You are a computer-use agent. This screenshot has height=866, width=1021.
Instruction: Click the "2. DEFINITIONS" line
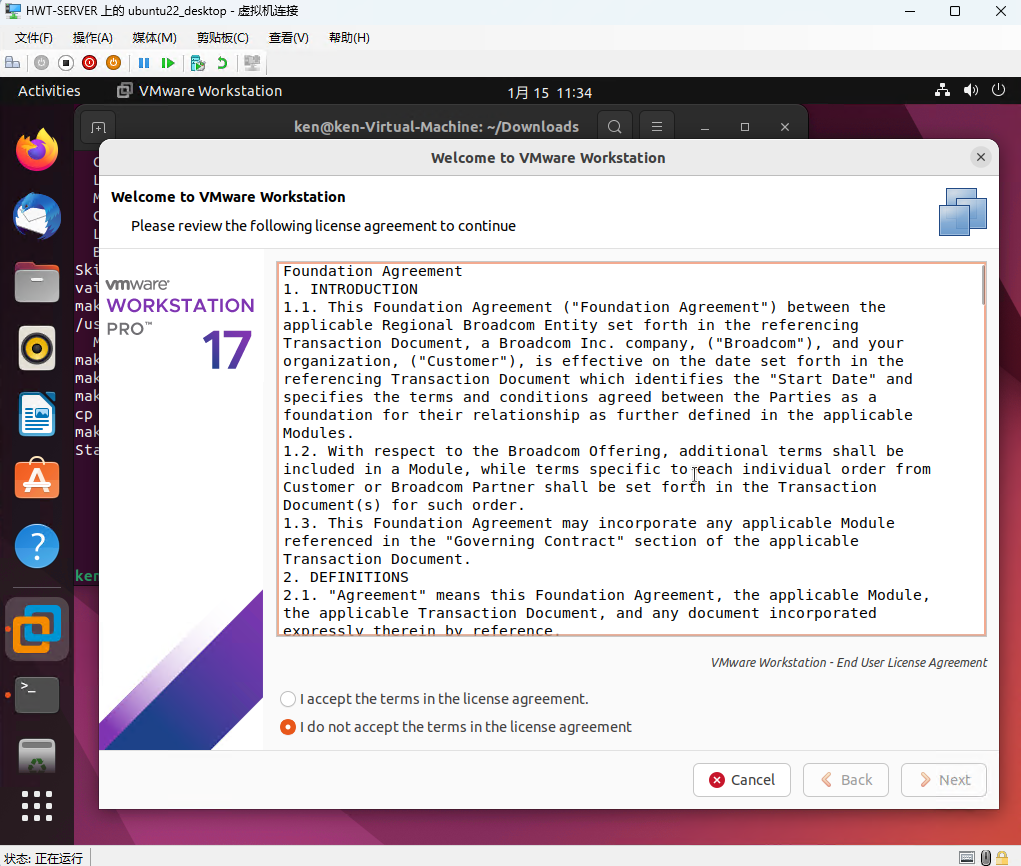point(346,578)
